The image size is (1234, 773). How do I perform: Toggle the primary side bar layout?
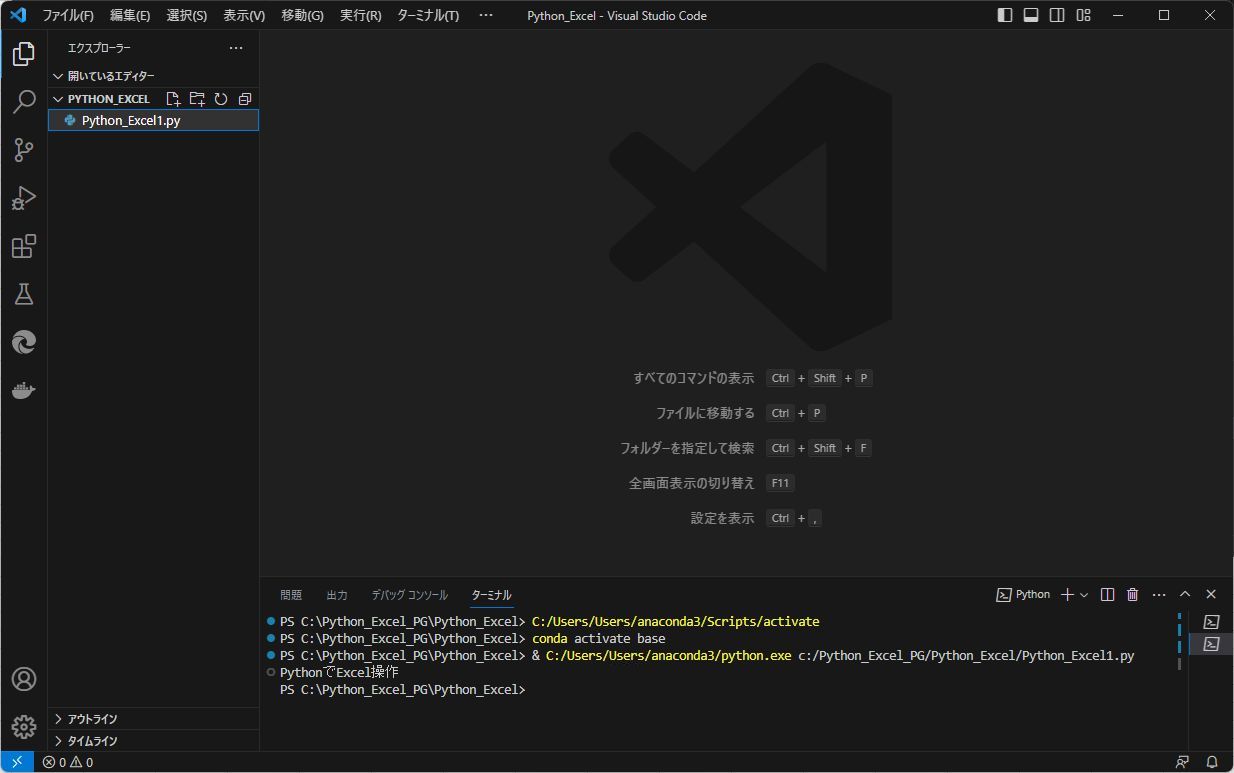1005,15
